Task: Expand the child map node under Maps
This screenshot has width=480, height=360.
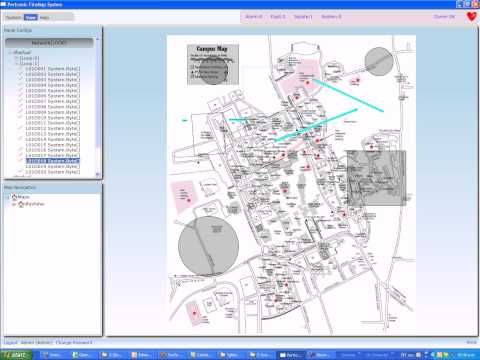Action: 14,204
